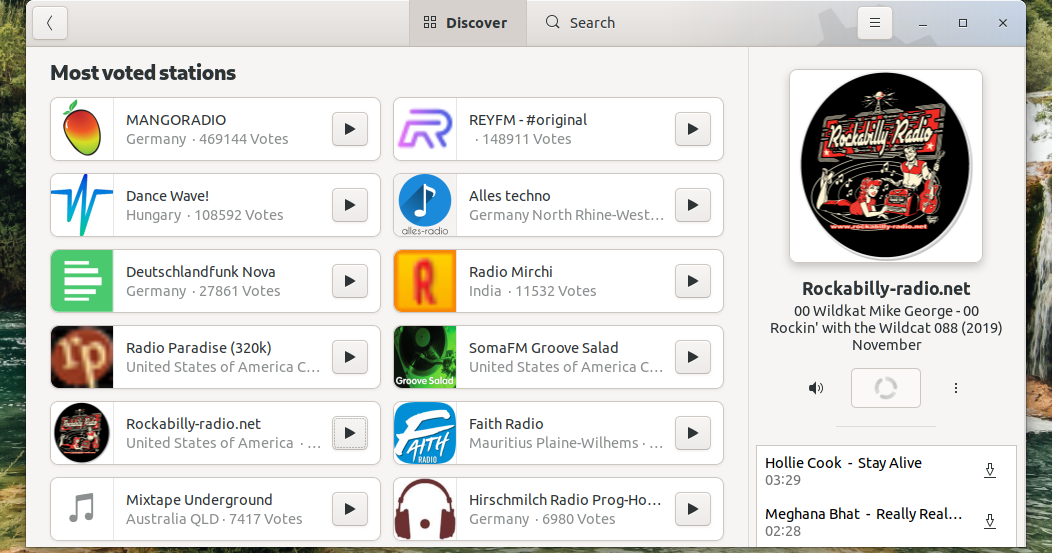Play the Faith Radio station

click(x=692, y=433)
